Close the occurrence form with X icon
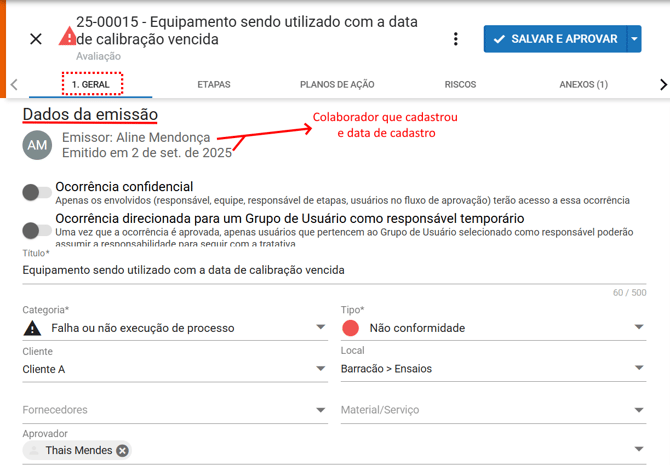670x465 pixels. click(x=36, y=39)
